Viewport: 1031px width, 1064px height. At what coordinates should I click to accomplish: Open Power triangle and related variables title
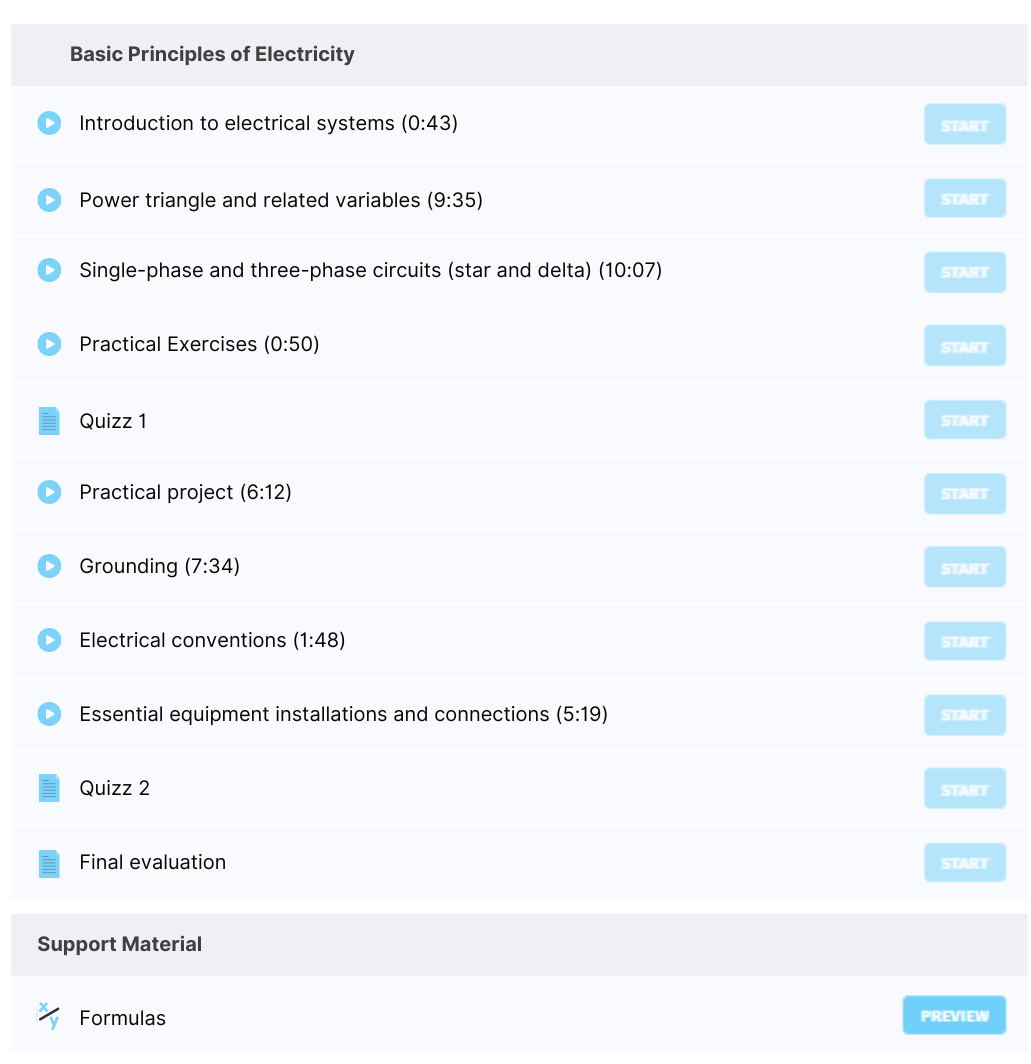[x=281, y=200]
